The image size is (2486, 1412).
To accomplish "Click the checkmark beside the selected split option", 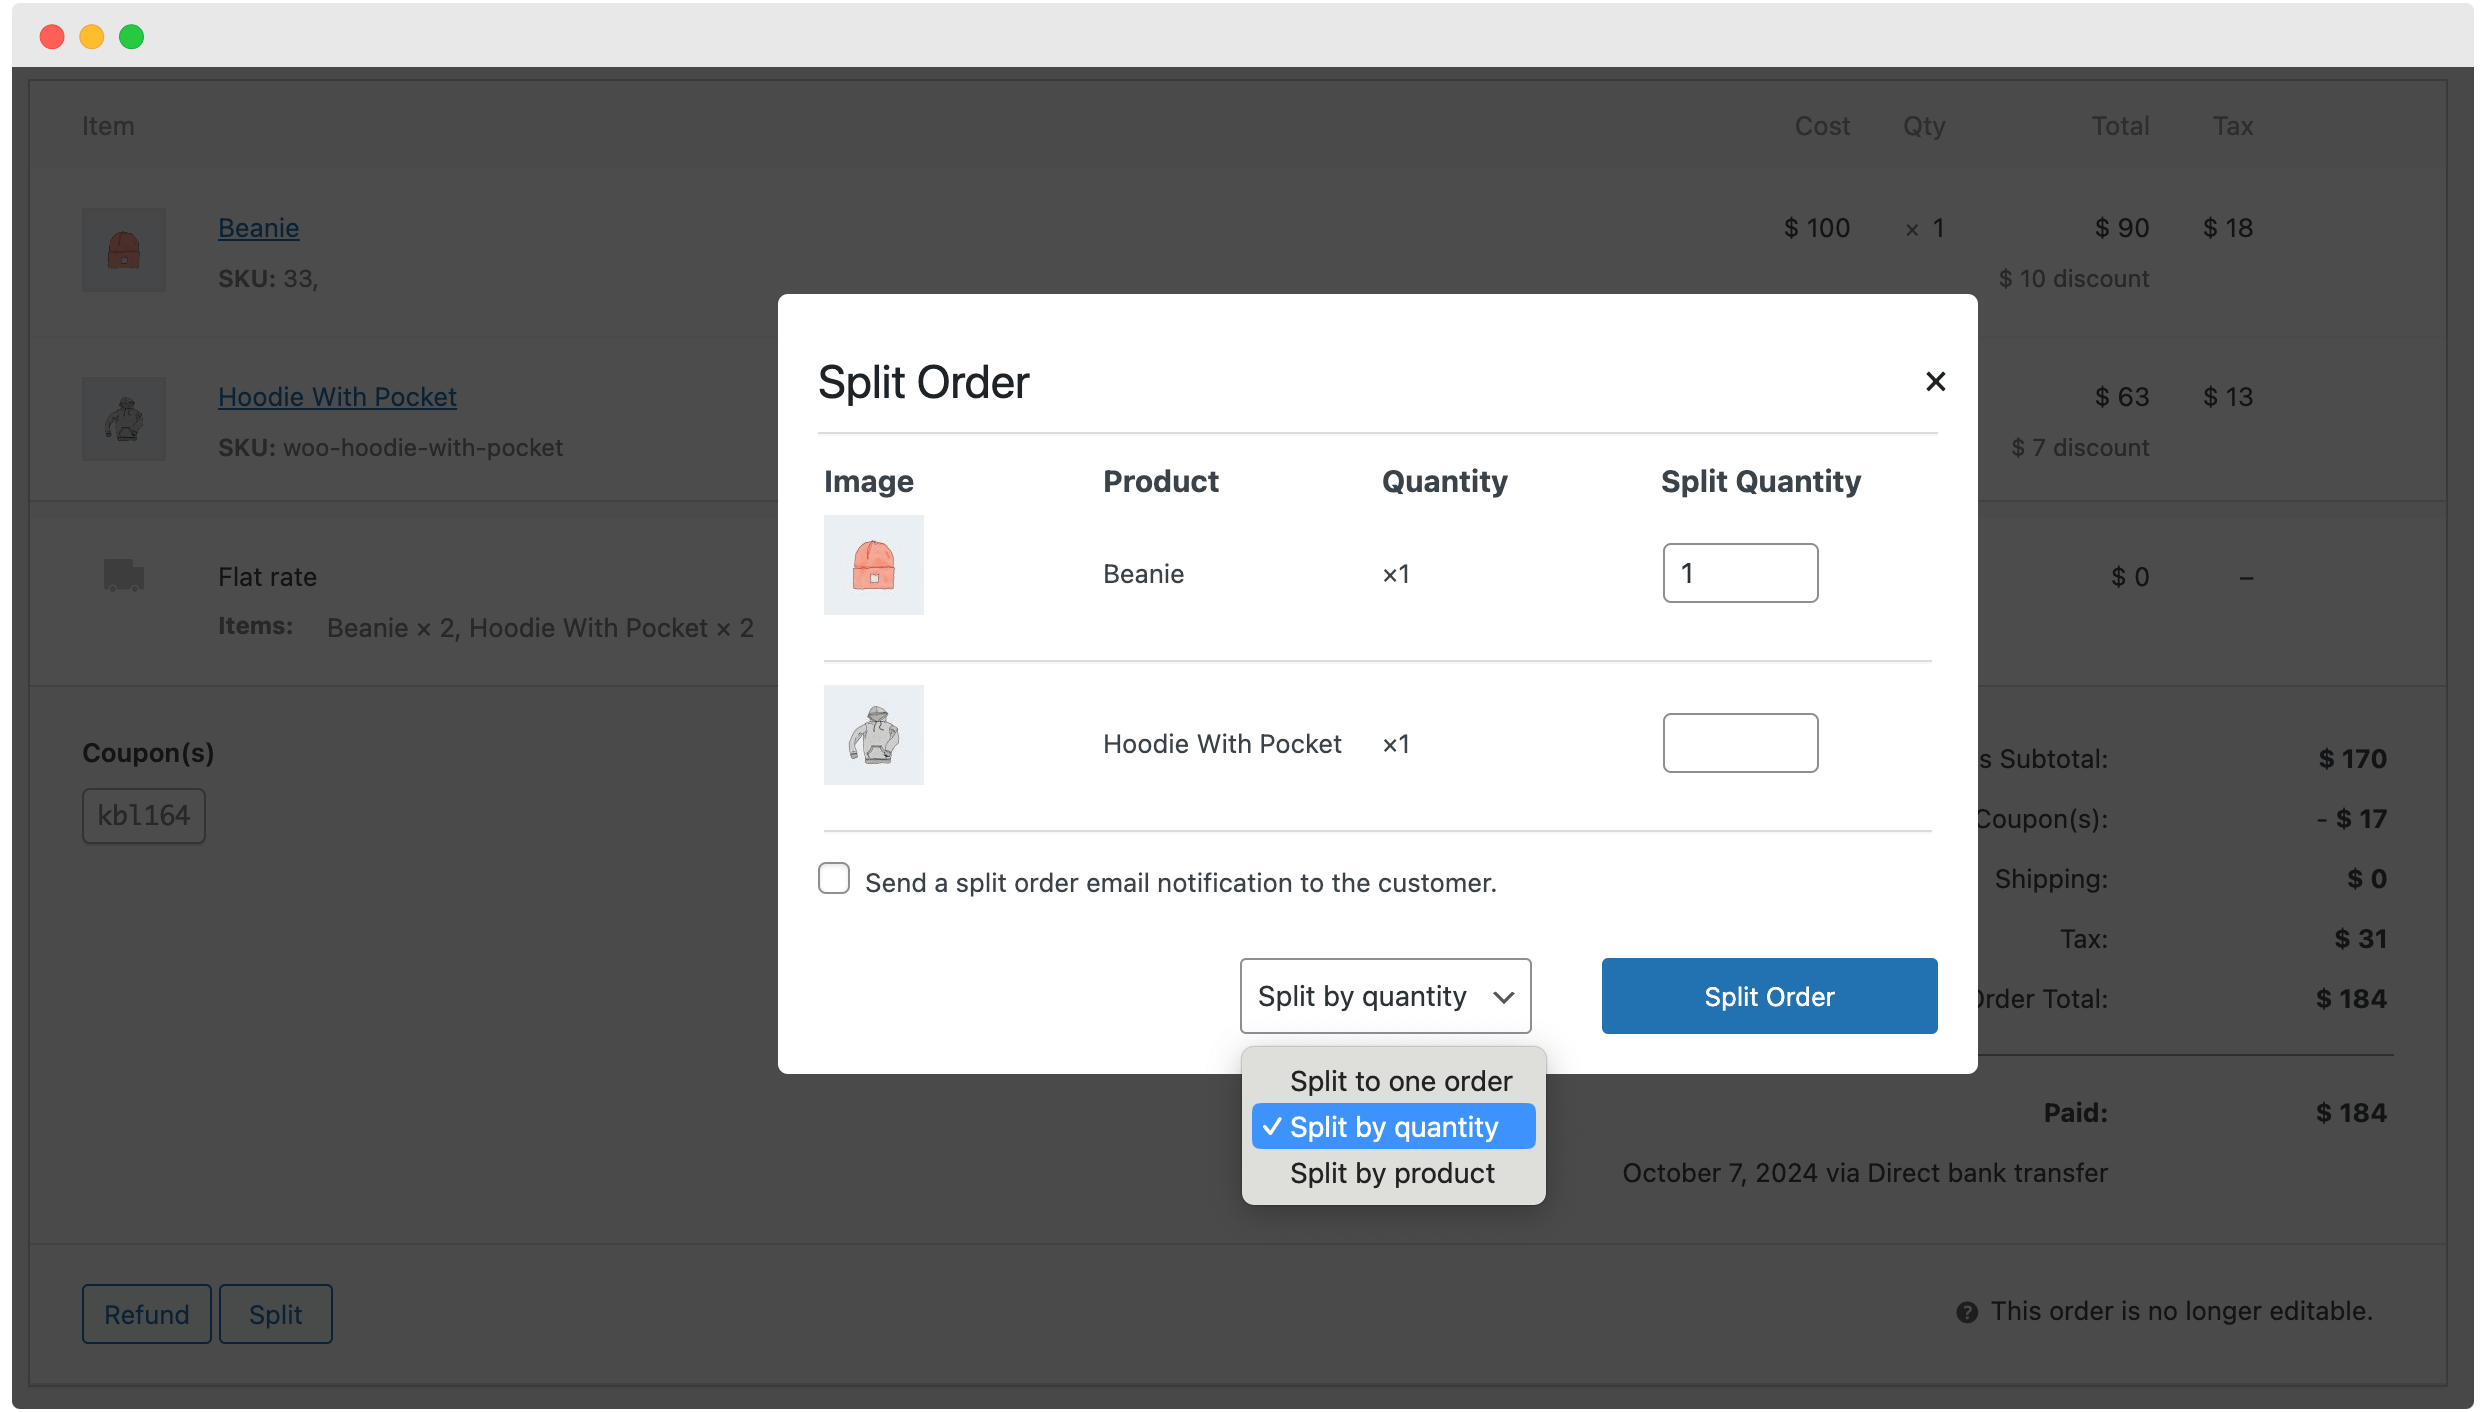I will [1271, 1126].
